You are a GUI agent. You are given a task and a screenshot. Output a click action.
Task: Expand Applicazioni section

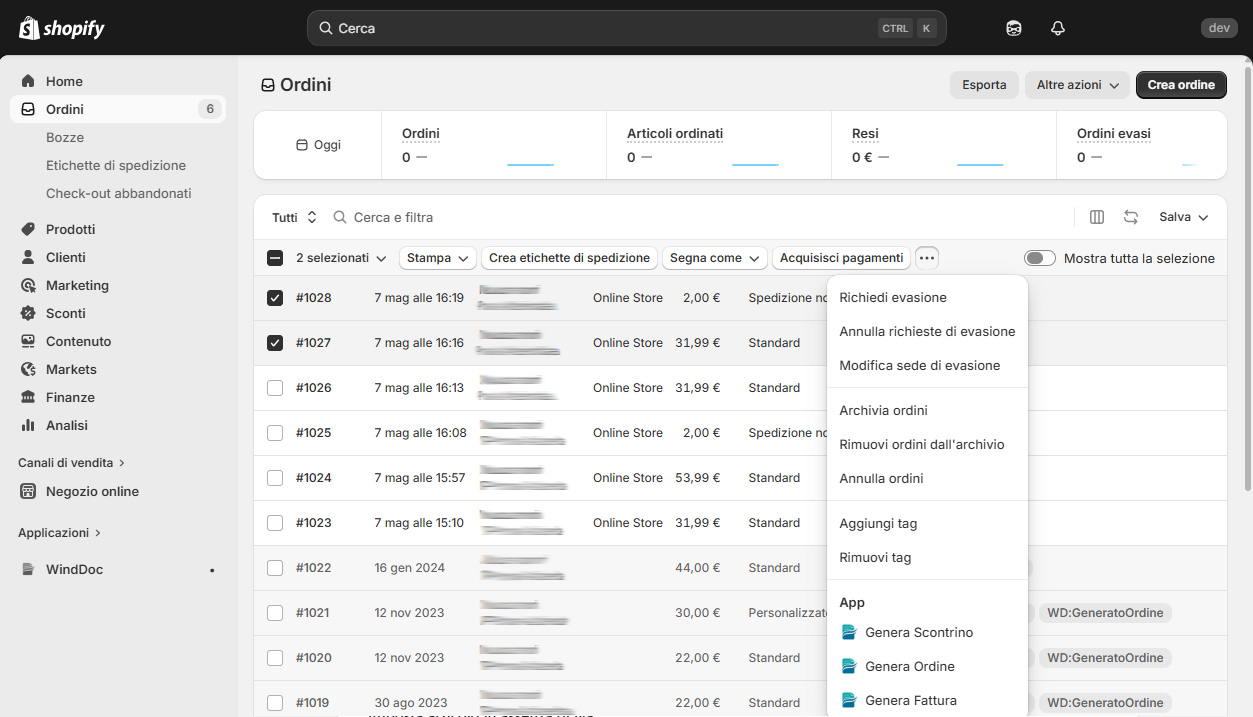(x=60, y=533)
